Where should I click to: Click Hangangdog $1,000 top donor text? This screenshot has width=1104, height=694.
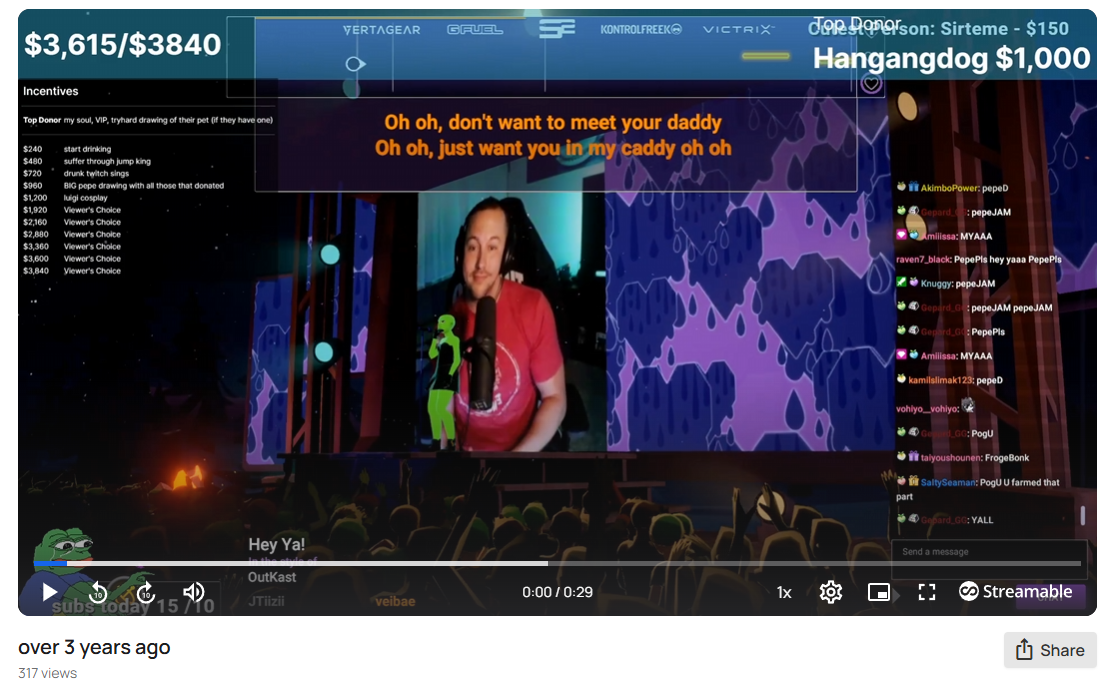pos(951,58)
